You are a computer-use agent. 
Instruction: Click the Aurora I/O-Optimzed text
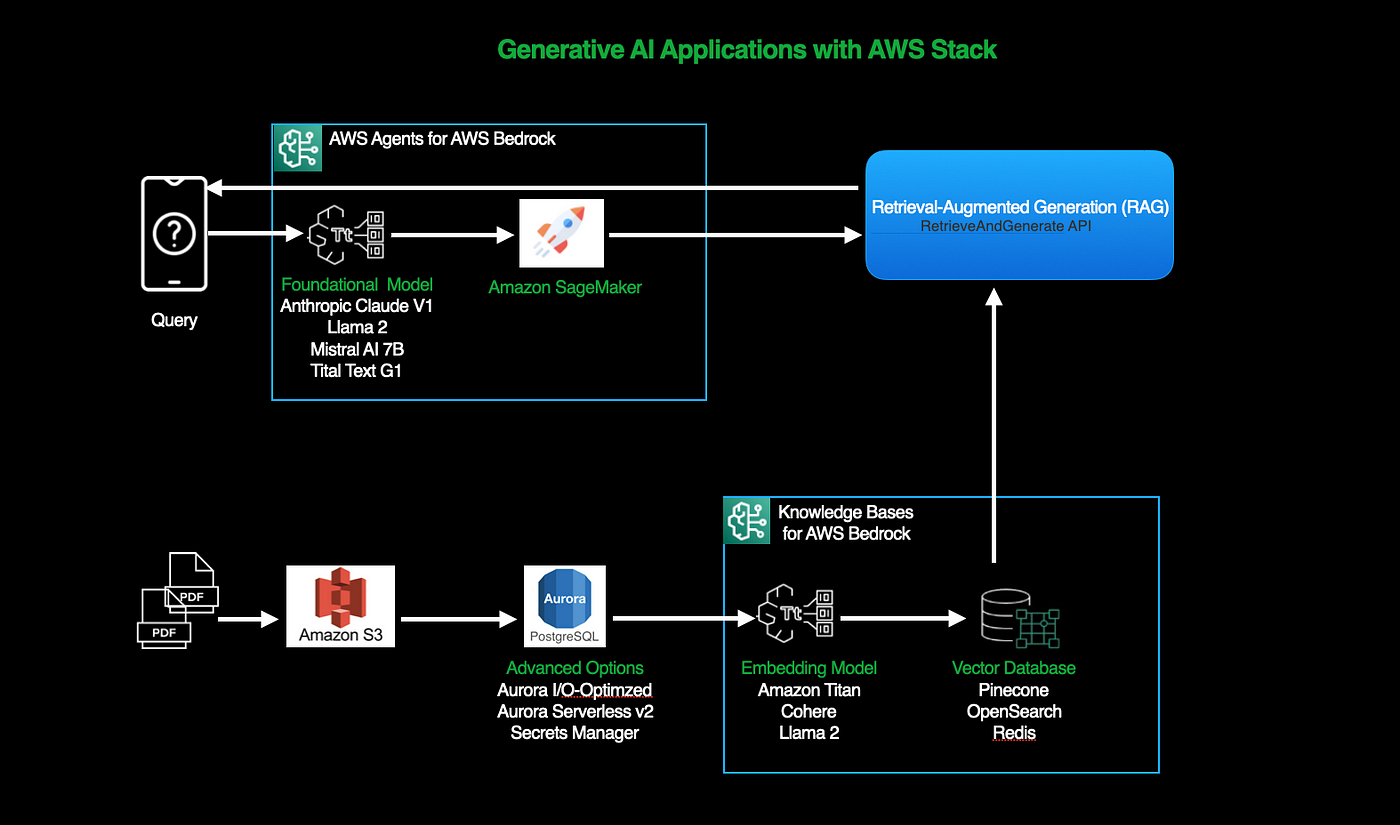click(x=575, y=690)
